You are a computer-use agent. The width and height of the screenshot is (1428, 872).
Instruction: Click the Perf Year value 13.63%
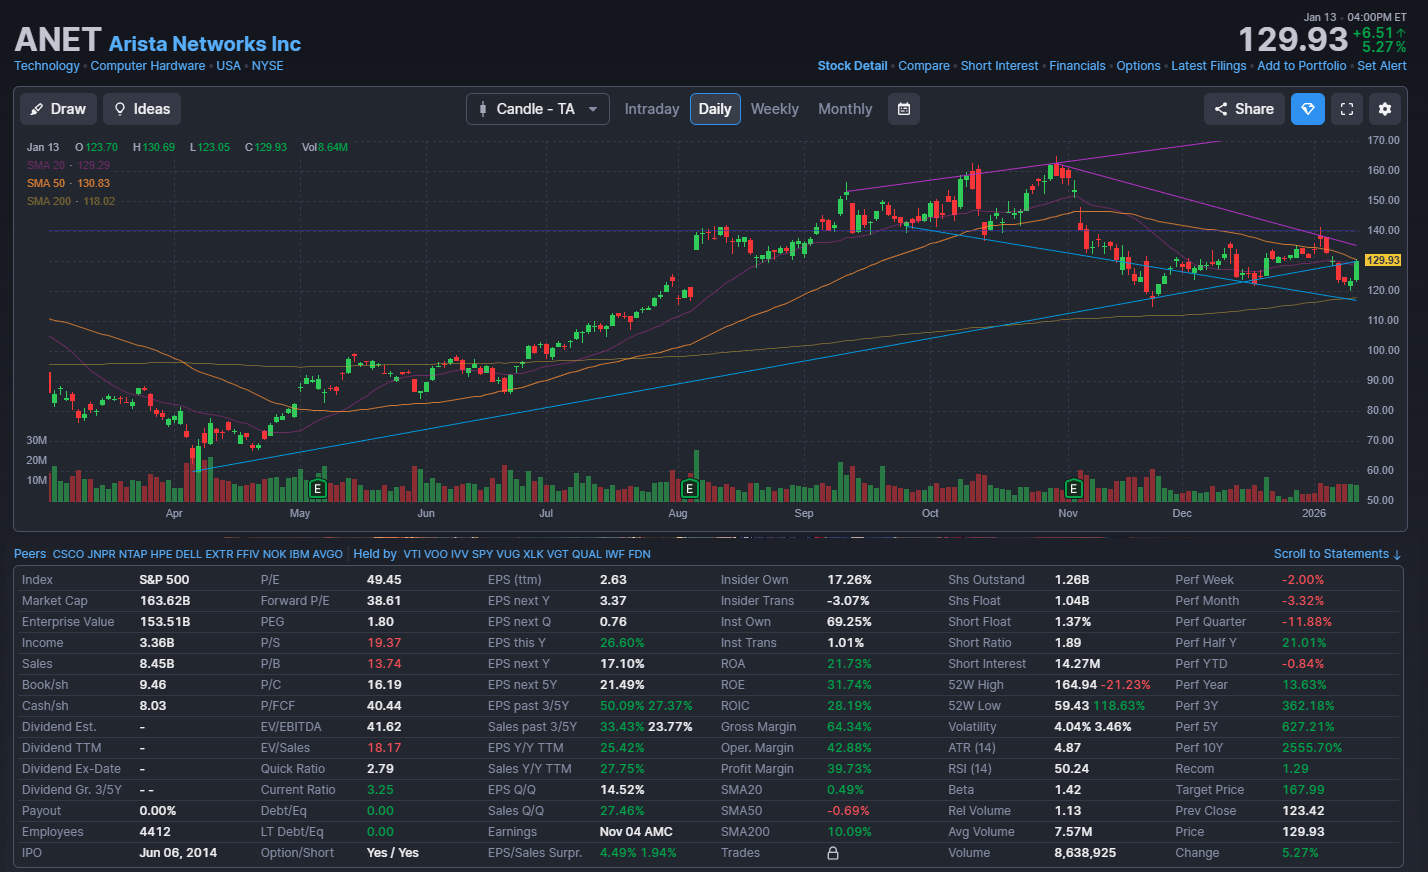click(x=1304, y=685)
